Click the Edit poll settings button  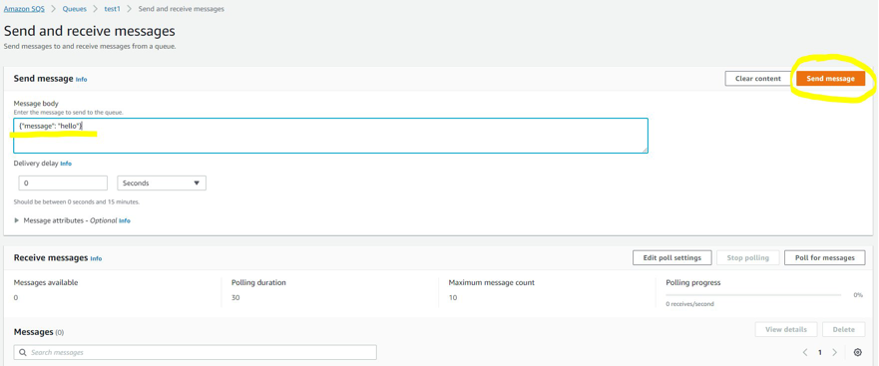point(672,258)
